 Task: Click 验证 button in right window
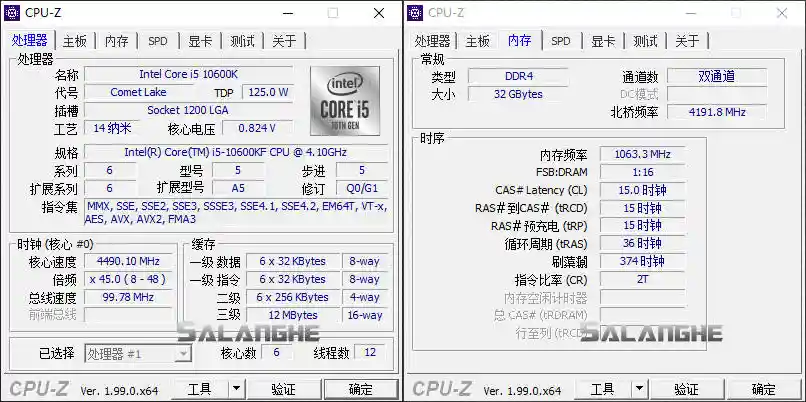(x=686, y=390)
